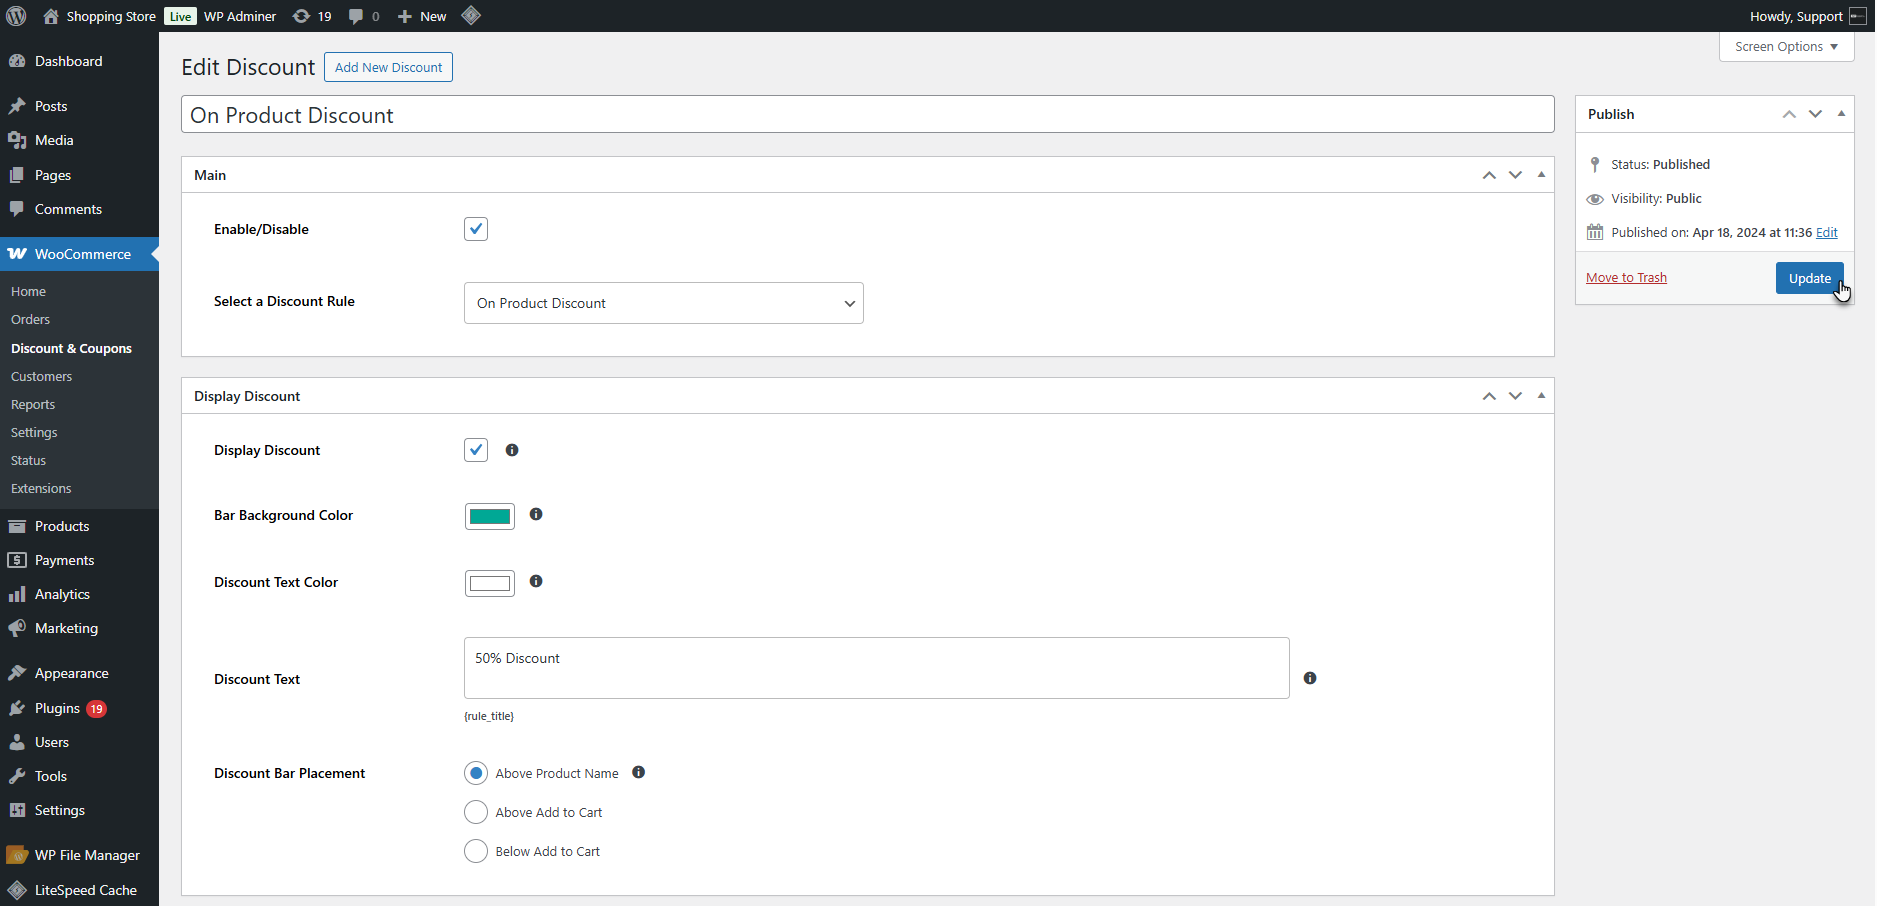Viewport: 1877px width, 906px height.
Task: Collapse the Display Discount panel
Action: 1541,396
